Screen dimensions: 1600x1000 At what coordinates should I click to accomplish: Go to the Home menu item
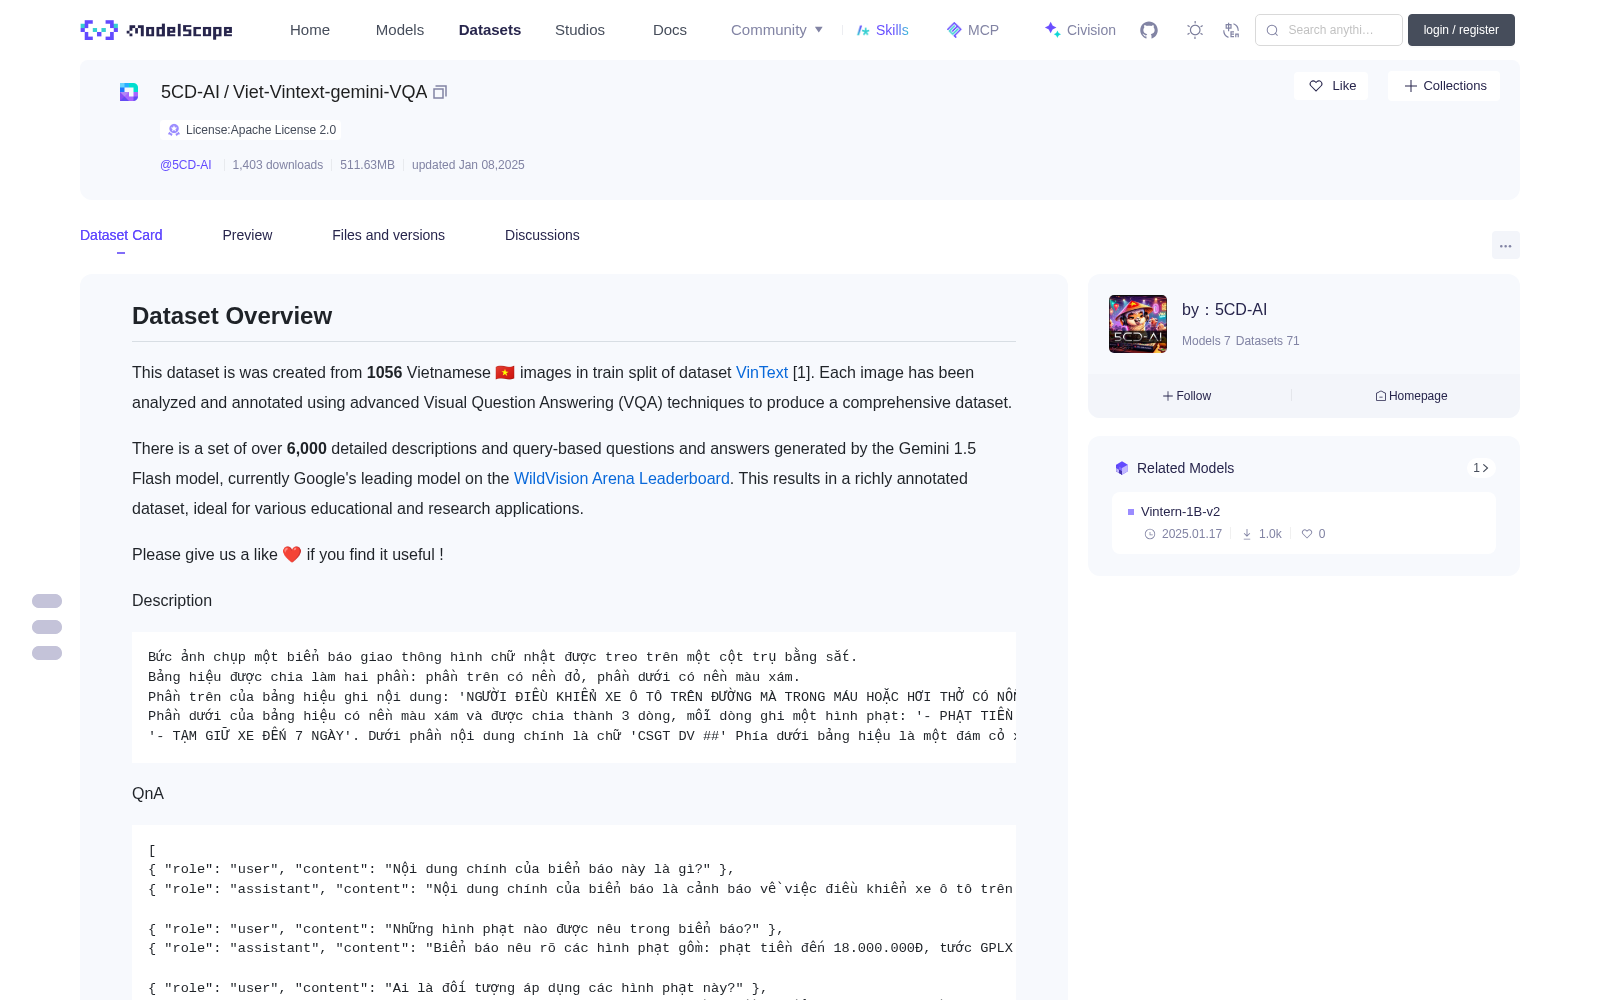[x=310, y=30]
